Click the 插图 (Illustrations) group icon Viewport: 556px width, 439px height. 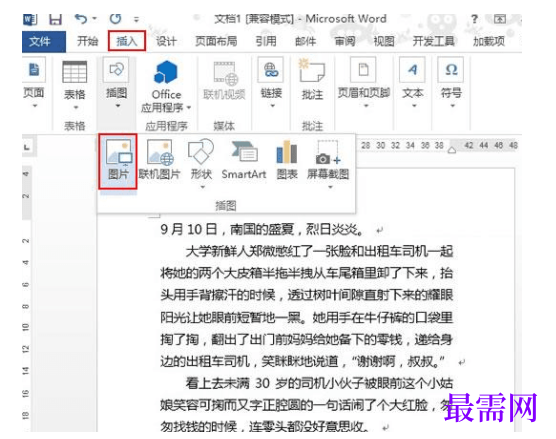pyautogui.click(x=117, y=69)
